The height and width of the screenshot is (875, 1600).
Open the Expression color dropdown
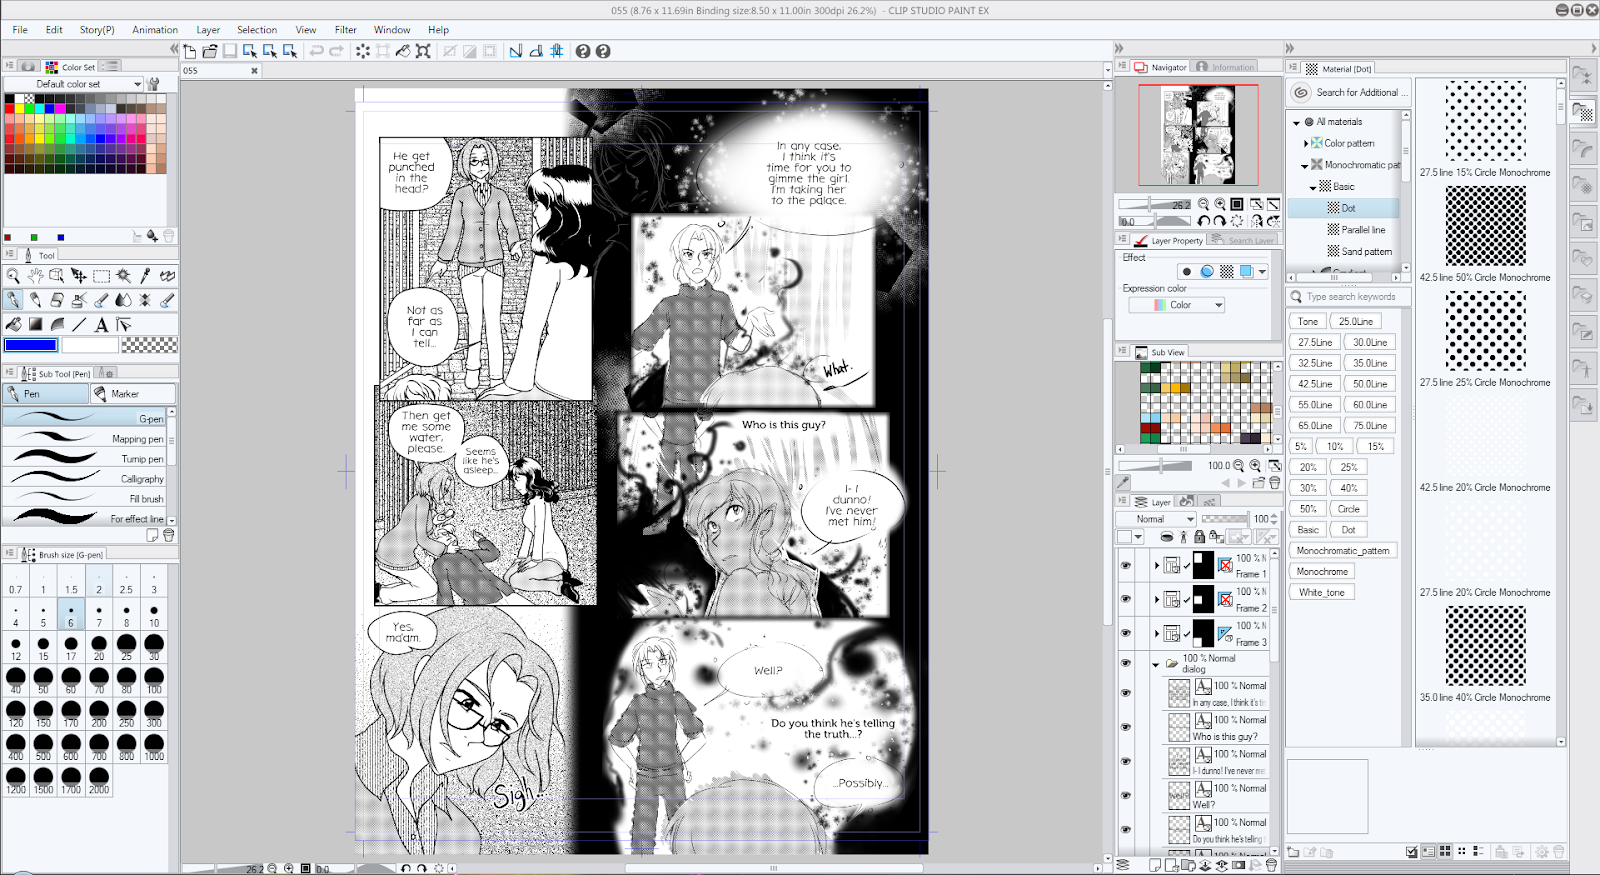pyautogui.click(x=1177, y=305)
